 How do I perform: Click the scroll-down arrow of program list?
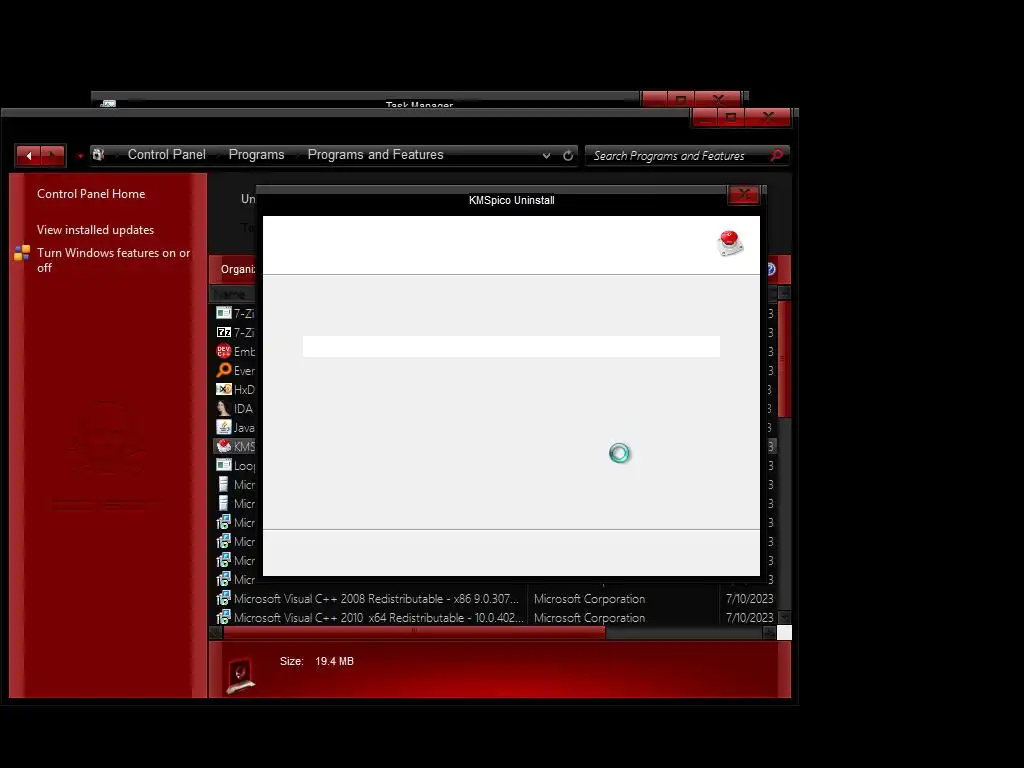(x=784, y=617)
